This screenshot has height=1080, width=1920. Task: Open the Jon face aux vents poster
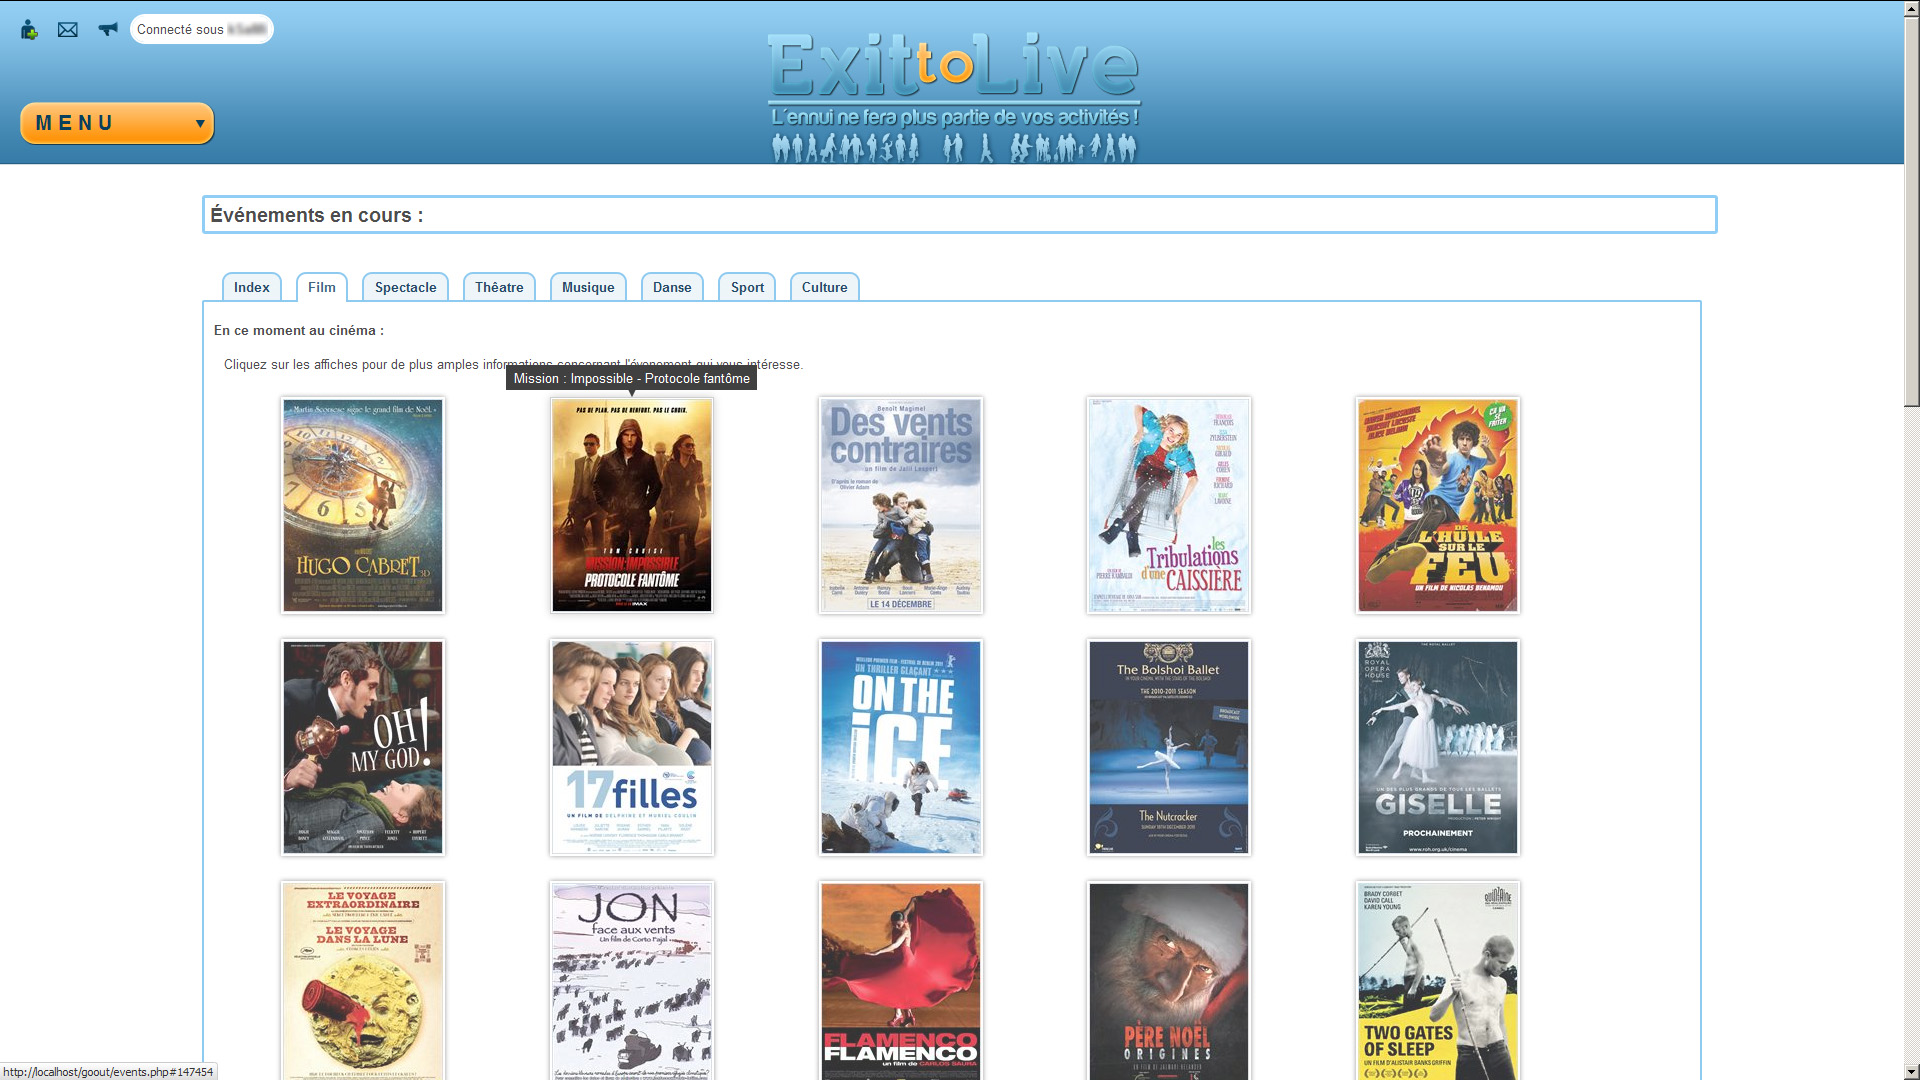[x=632, y=981]
